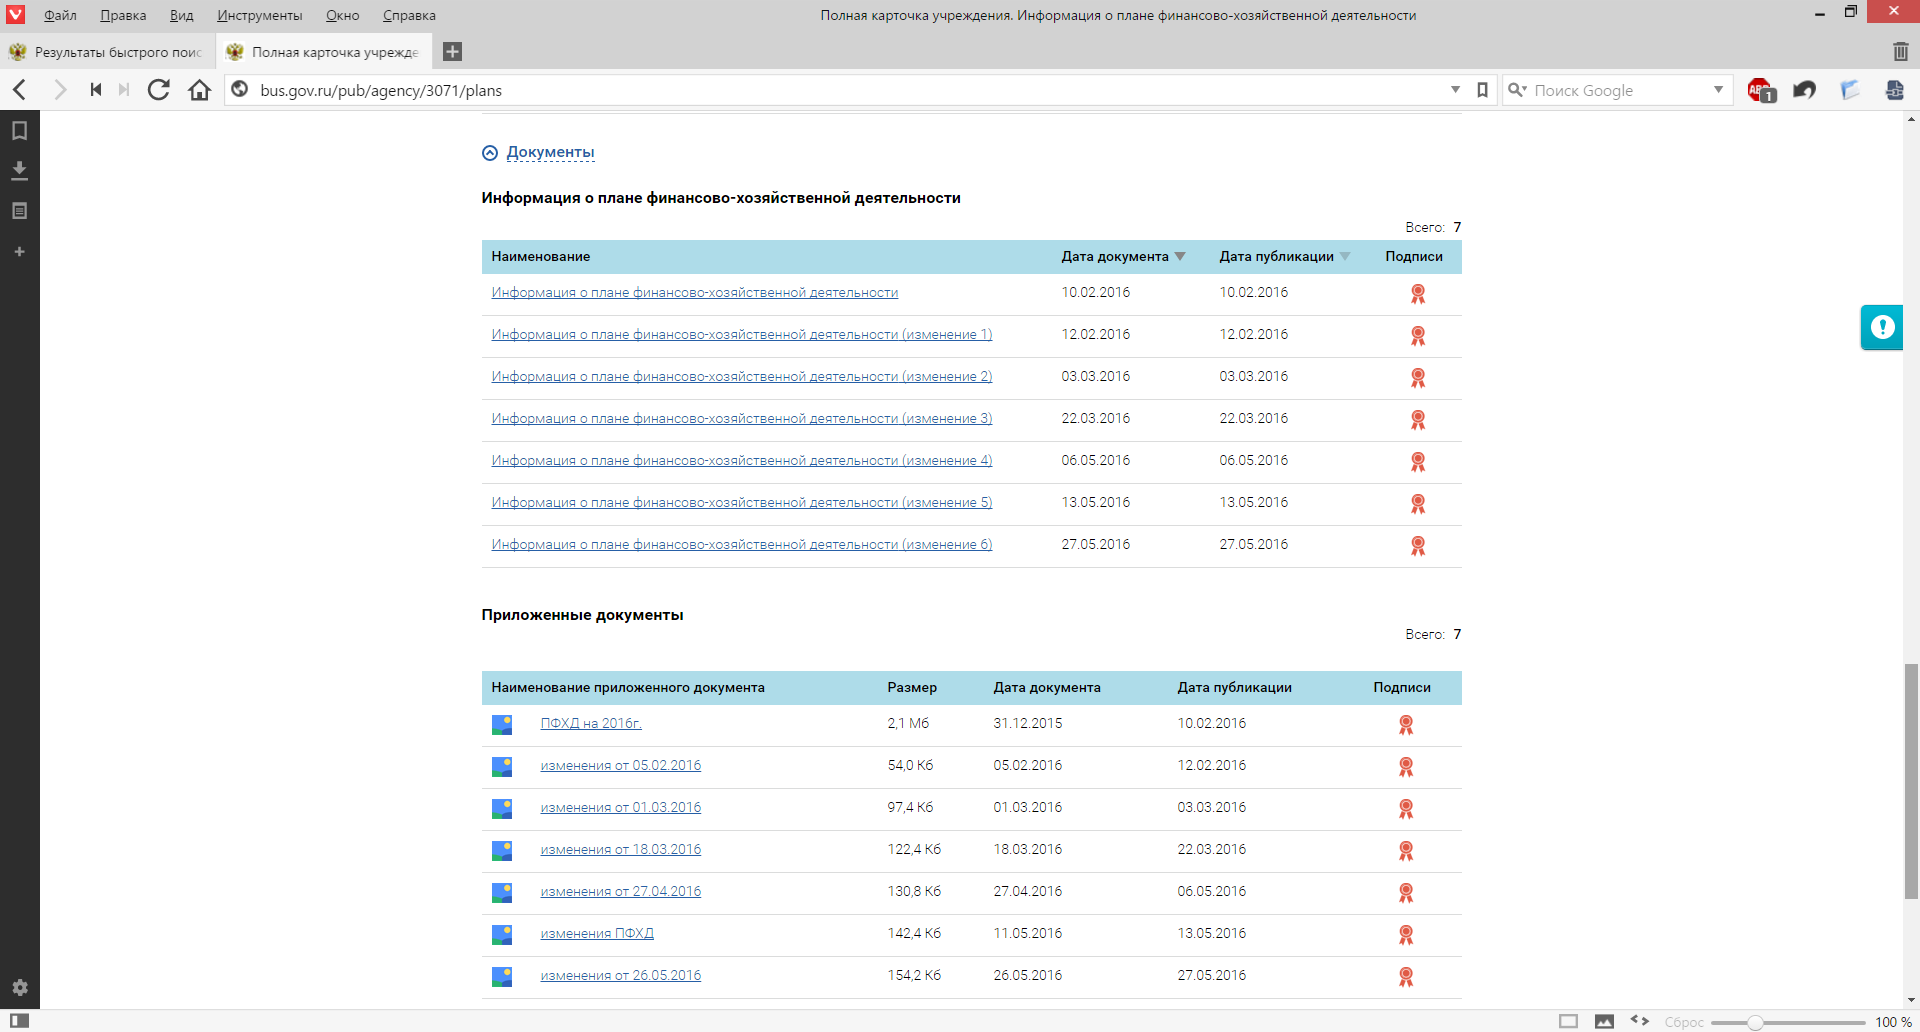Click the file icon beside ПФХД на 2016г.

(502, 725)
